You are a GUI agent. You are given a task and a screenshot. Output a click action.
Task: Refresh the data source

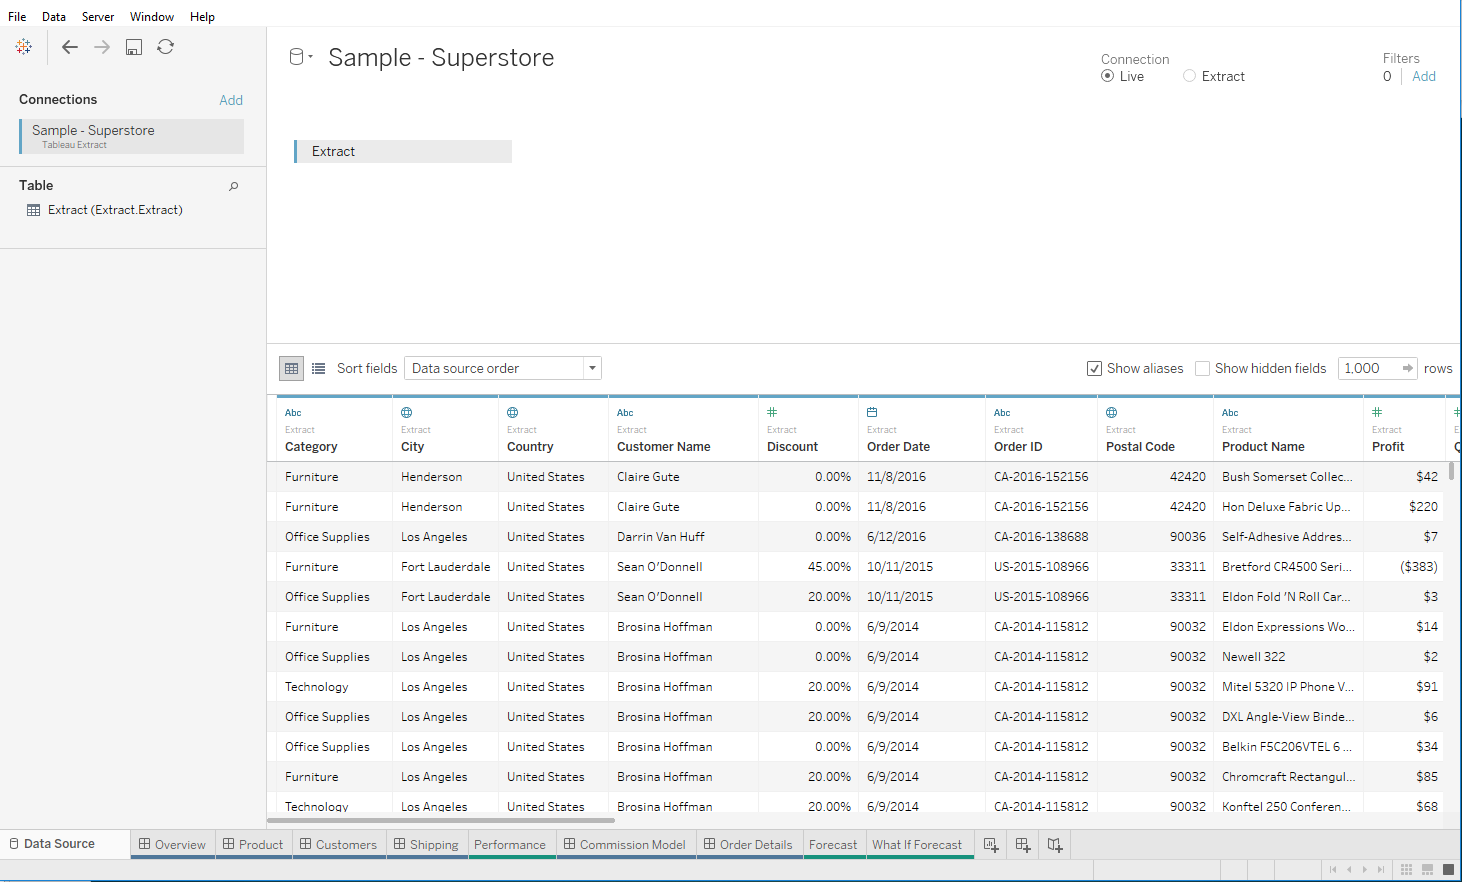(x=165, y=46)
